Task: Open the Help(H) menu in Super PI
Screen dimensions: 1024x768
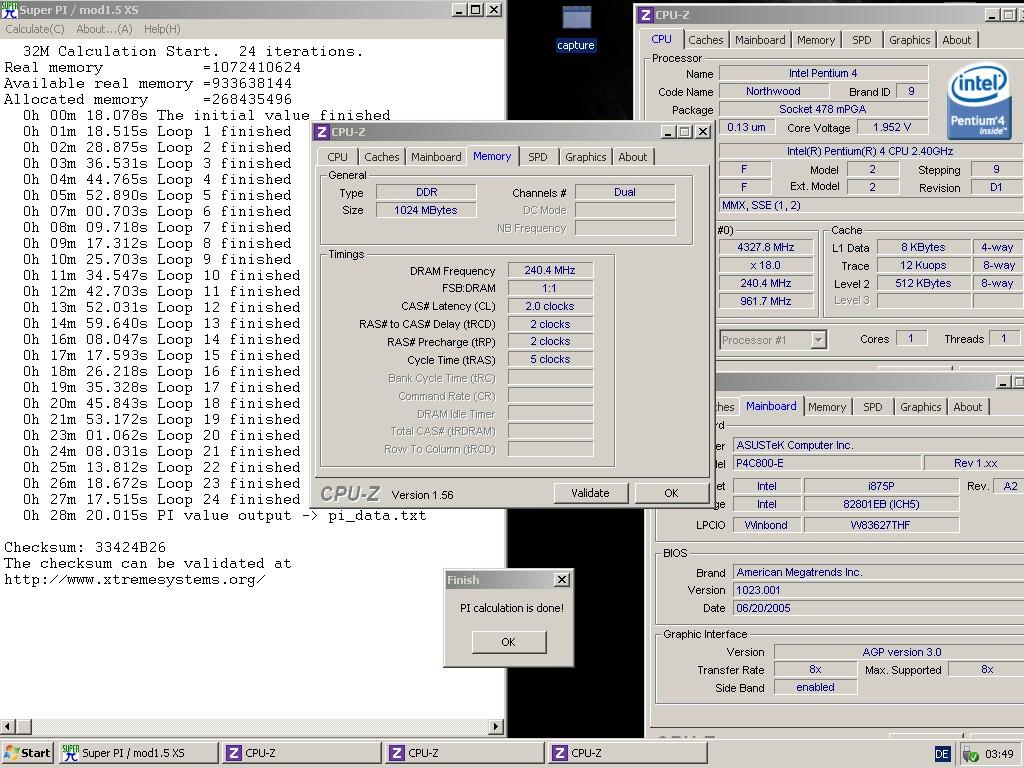Action: [x=162, y=29]
